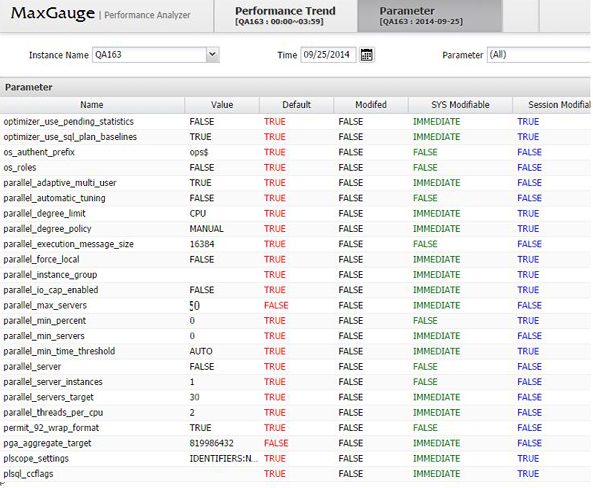593x488 pixels.
Task: Select the Parameter tab for QA163
Action: point(430,16)
